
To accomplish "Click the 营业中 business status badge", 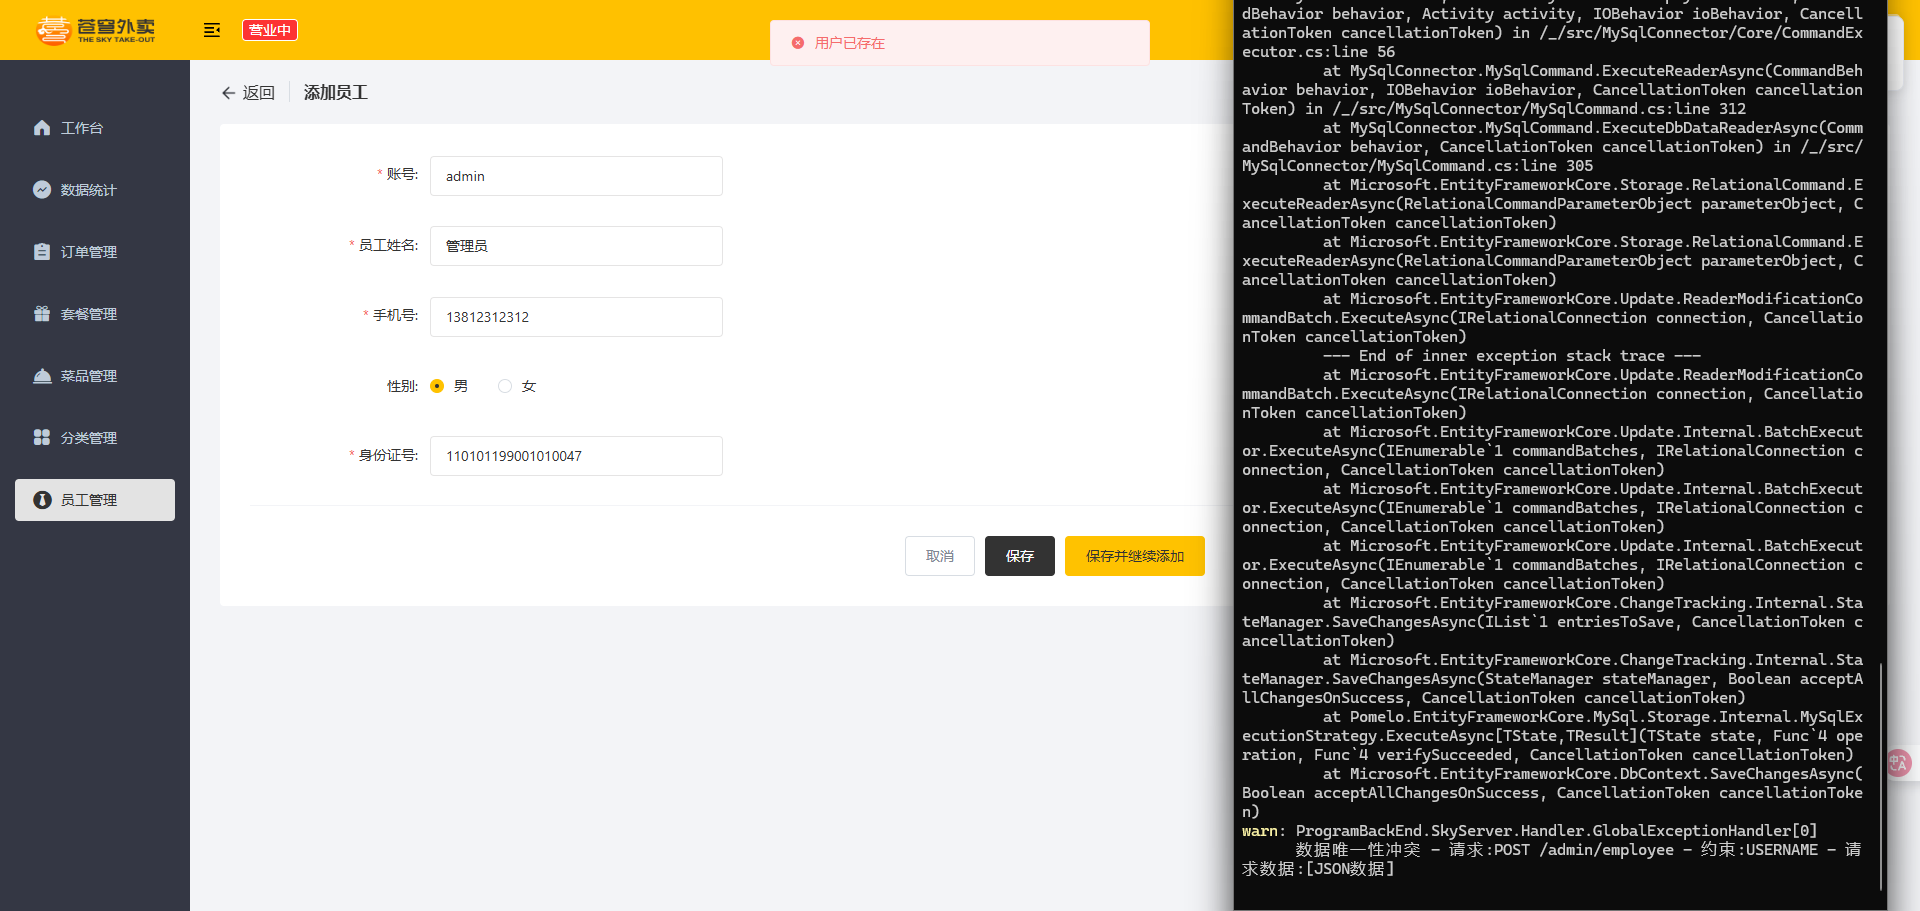I will pyautogui.click(x=270, y=30).
